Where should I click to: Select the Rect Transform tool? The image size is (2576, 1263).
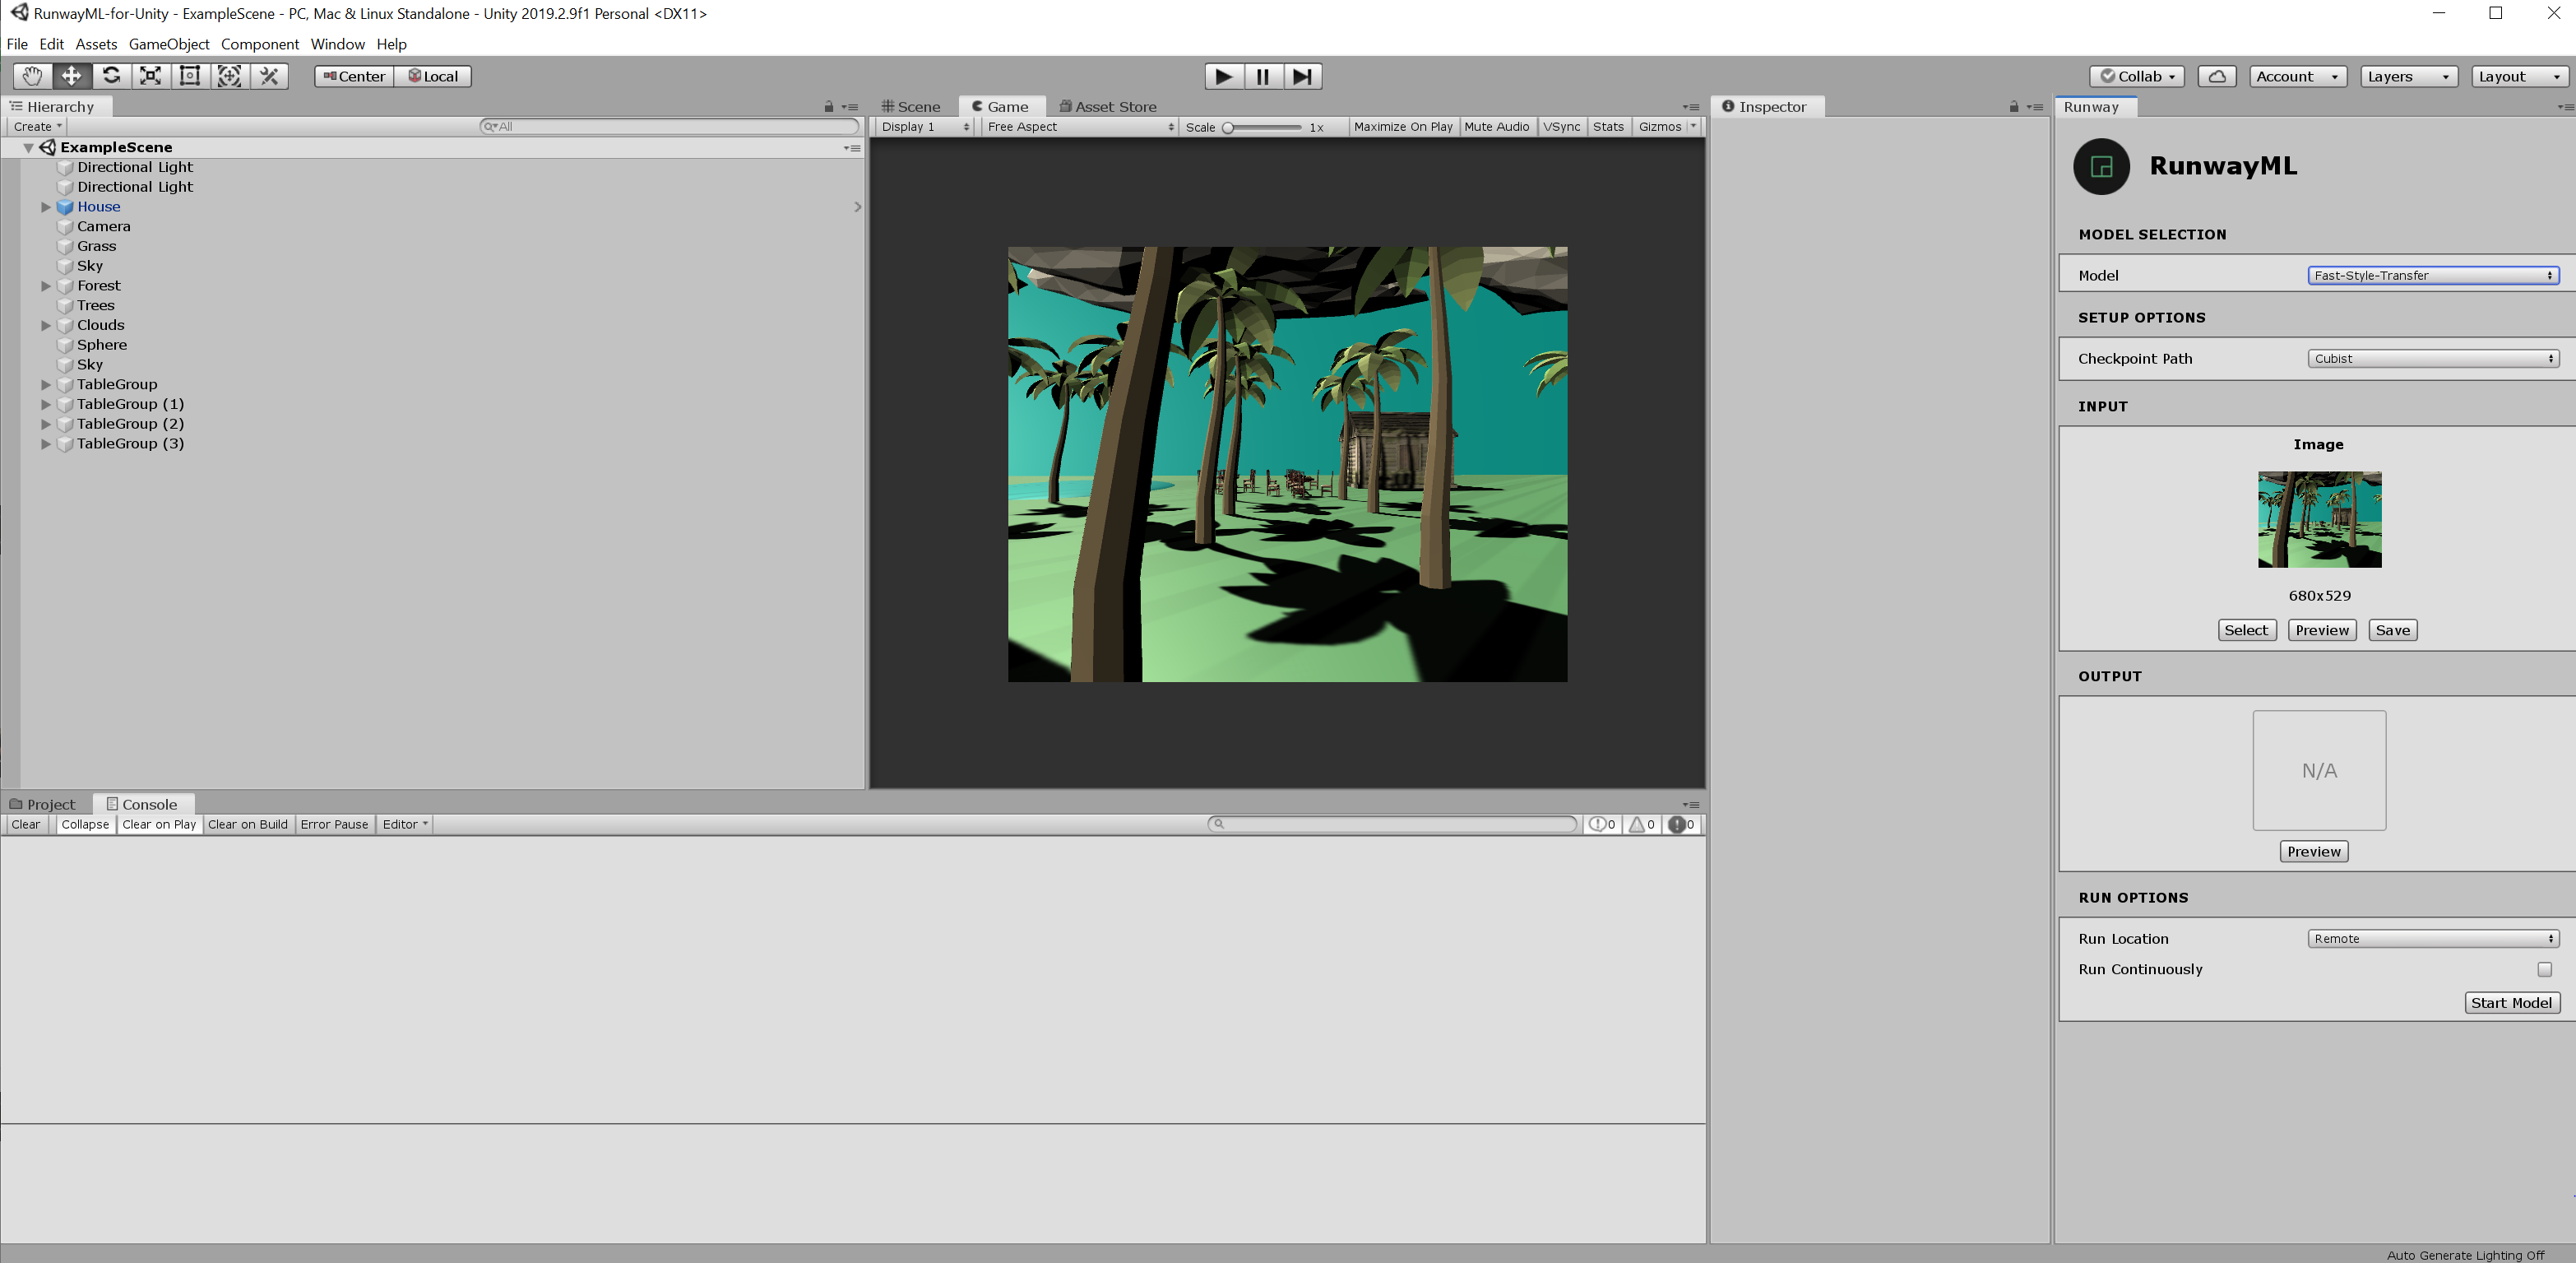pos(190,76)
